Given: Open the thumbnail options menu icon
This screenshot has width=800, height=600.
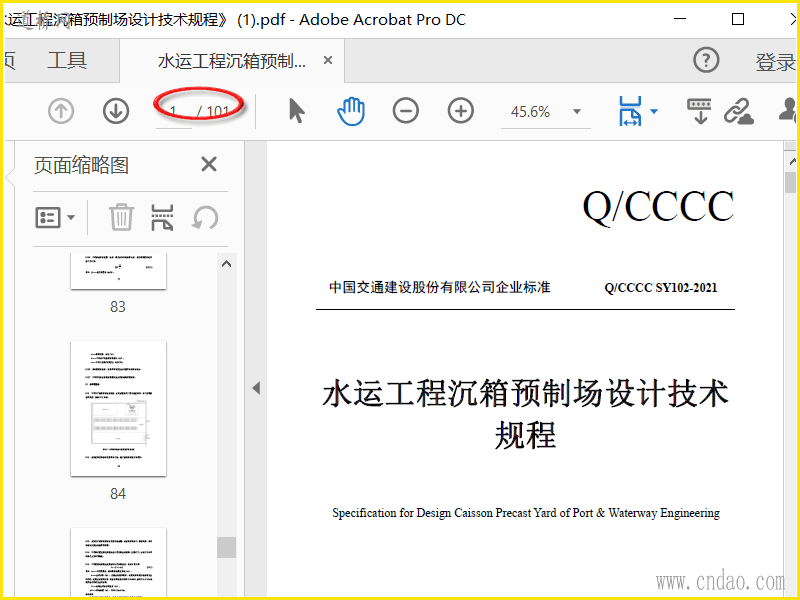Looking at the screenshot, I should [x=55, y=218].
